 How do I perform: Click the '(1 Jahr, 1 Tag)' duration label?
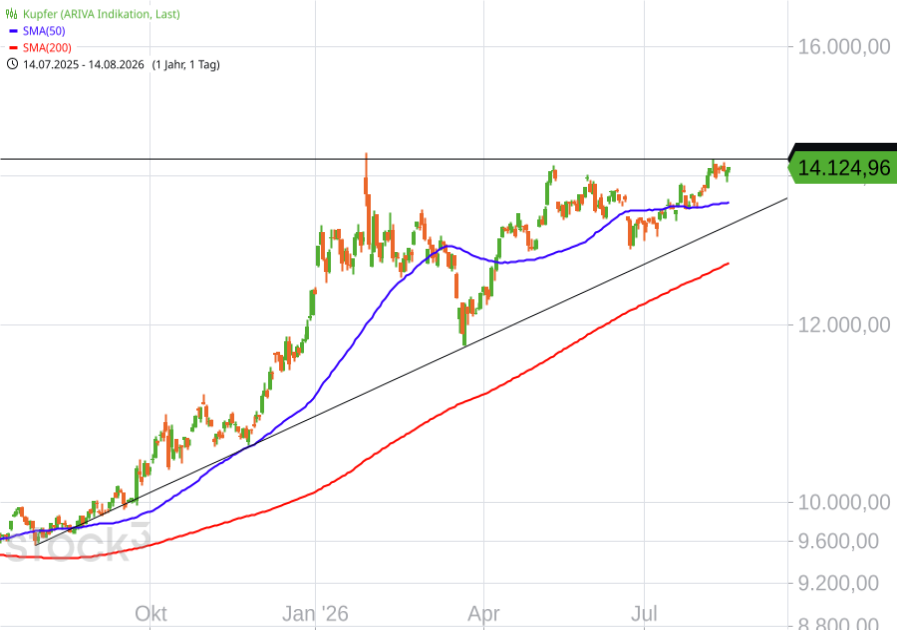pyautogui.click(x=186, y=64)
